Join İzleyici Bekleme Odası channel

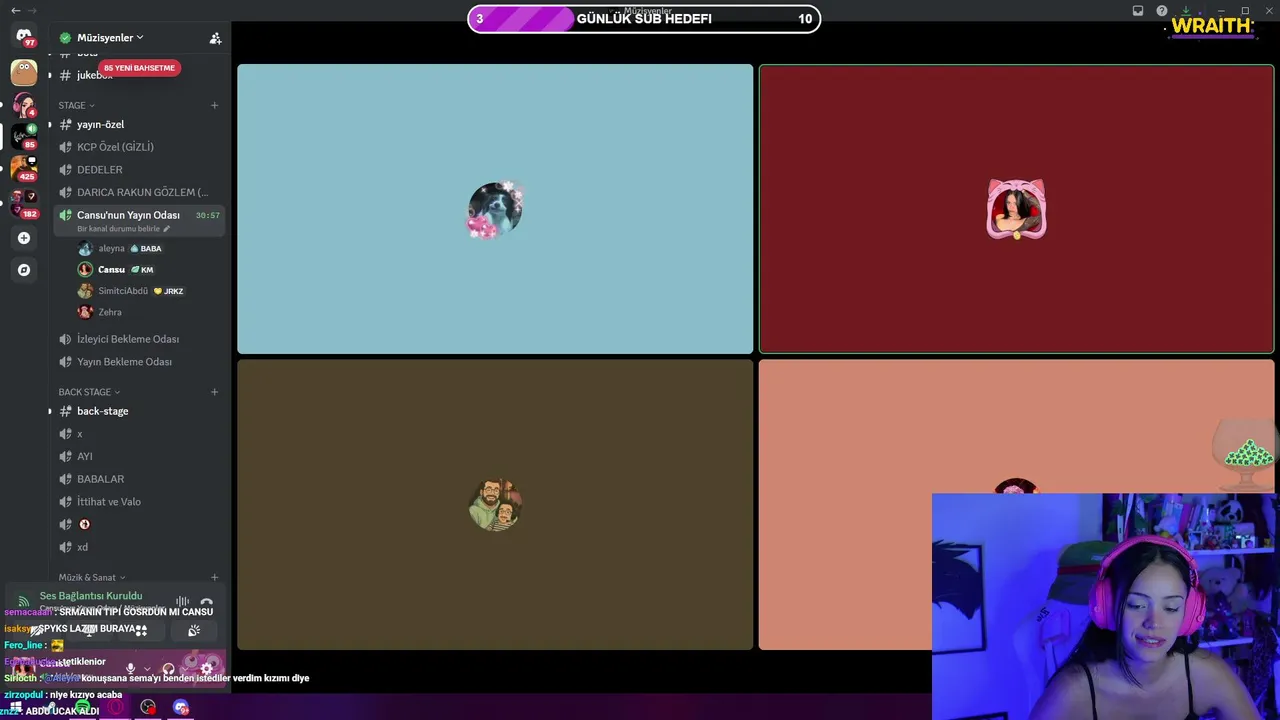[x=138, y=339]
